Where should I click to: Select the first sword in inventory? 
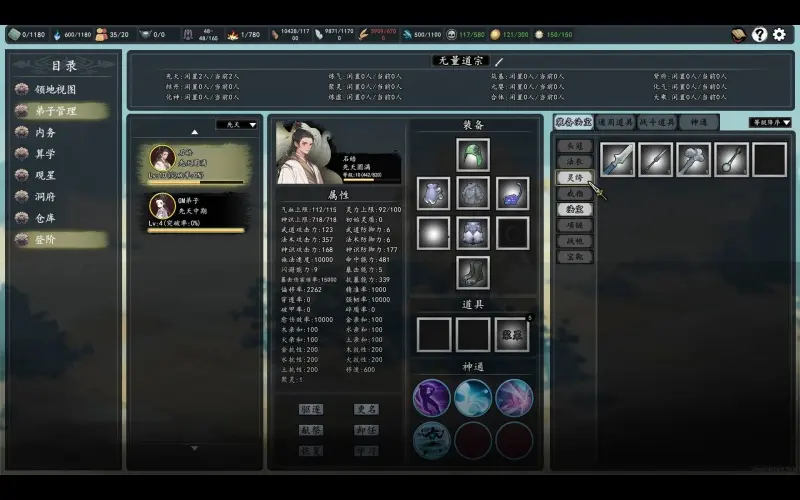point(618,160)
